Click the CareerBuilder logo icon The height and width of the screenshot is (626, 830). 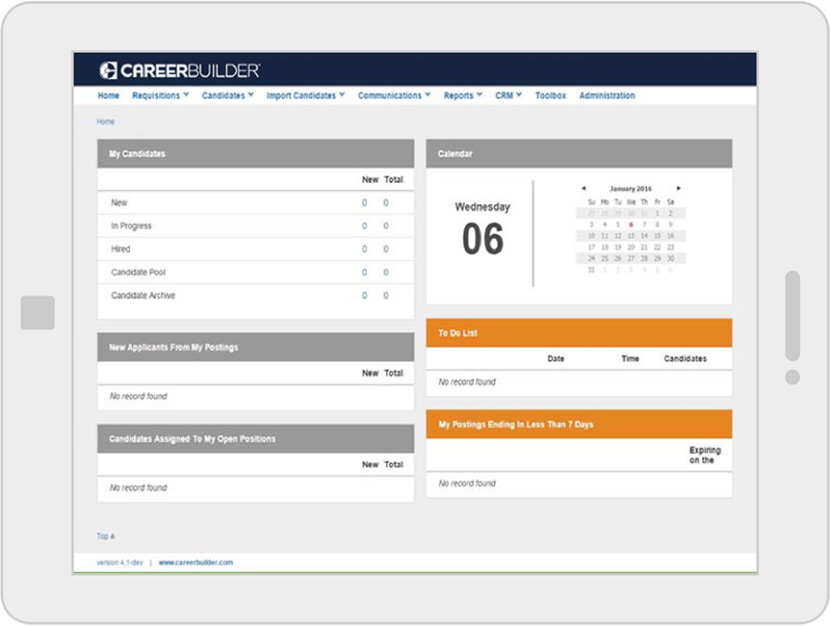pyautogui.click(x=108, y=70)
